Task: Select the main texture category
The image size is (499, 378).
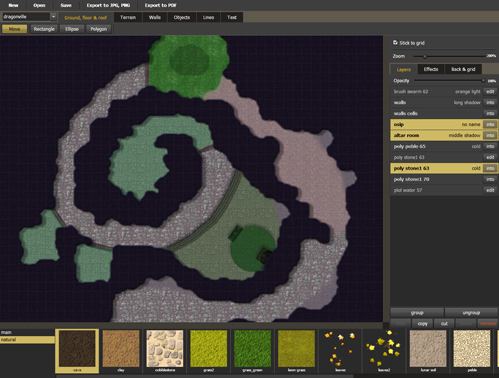Action: (x=27, y=332)
